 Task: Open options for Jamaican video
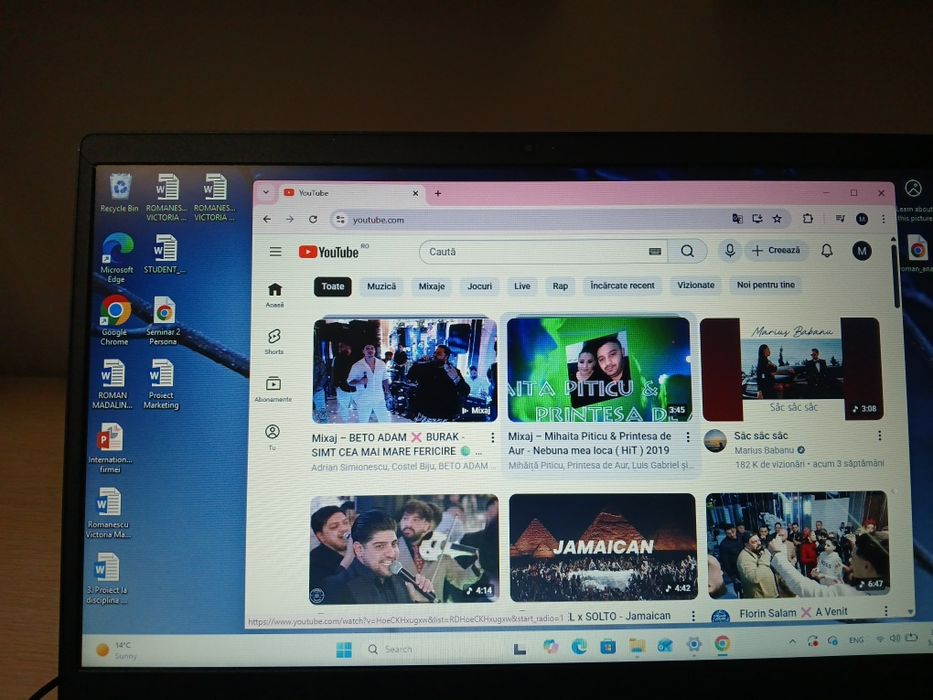tap(693, 616)
